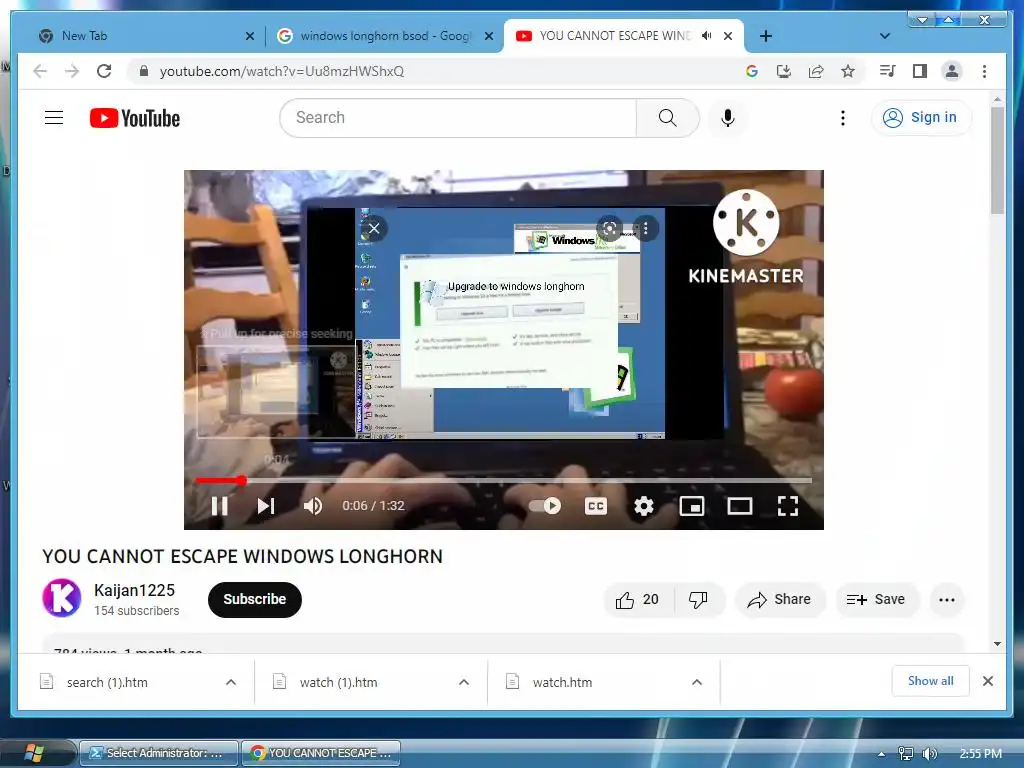Show hidden system tray icons
The image size is (1024, 768).
(882, 754)
